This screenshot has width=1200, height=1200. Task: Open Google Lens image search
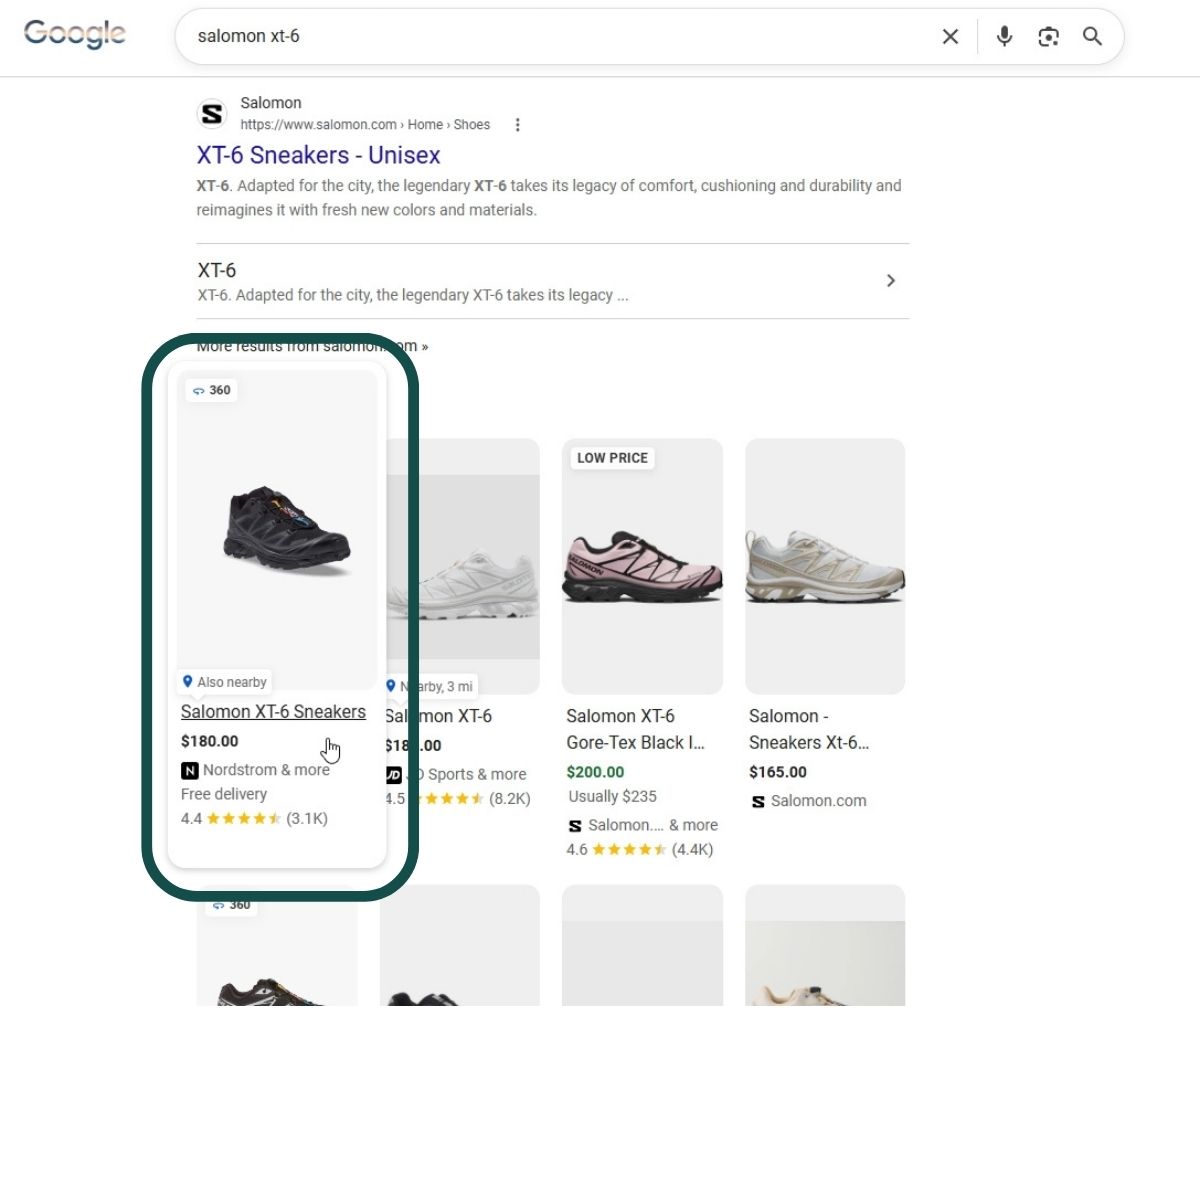click(x=1048, y=37)
